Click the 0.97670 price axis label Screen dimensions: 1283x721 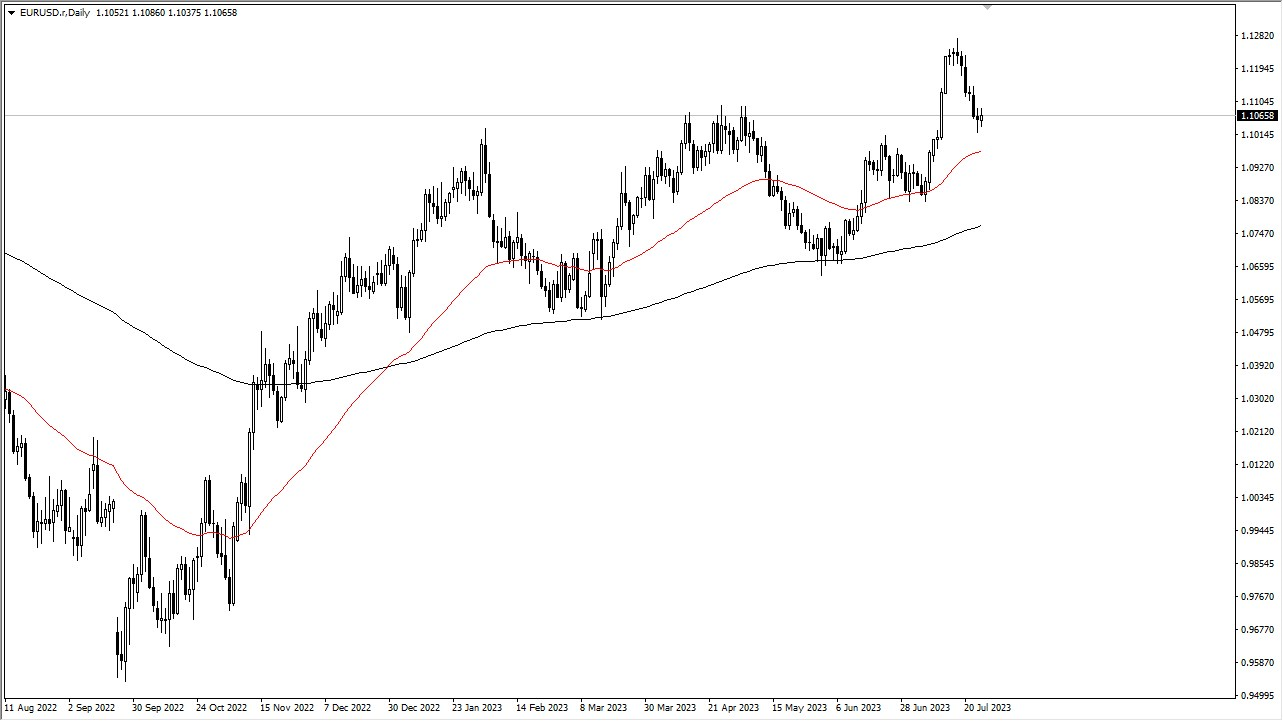pos(1257,597)
